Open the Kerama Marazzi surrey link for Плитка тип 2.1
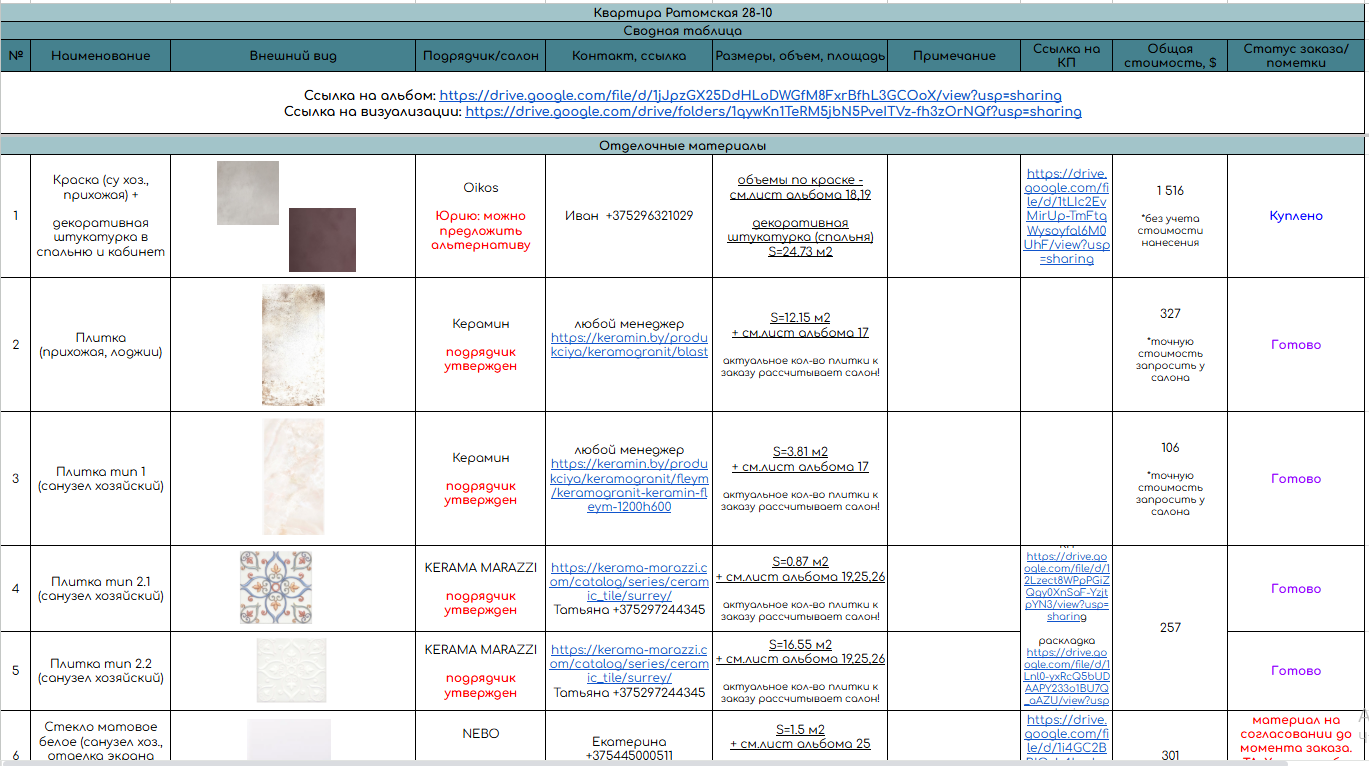The width and height of the screenshot is (1369, 766). tap(629, 575)
